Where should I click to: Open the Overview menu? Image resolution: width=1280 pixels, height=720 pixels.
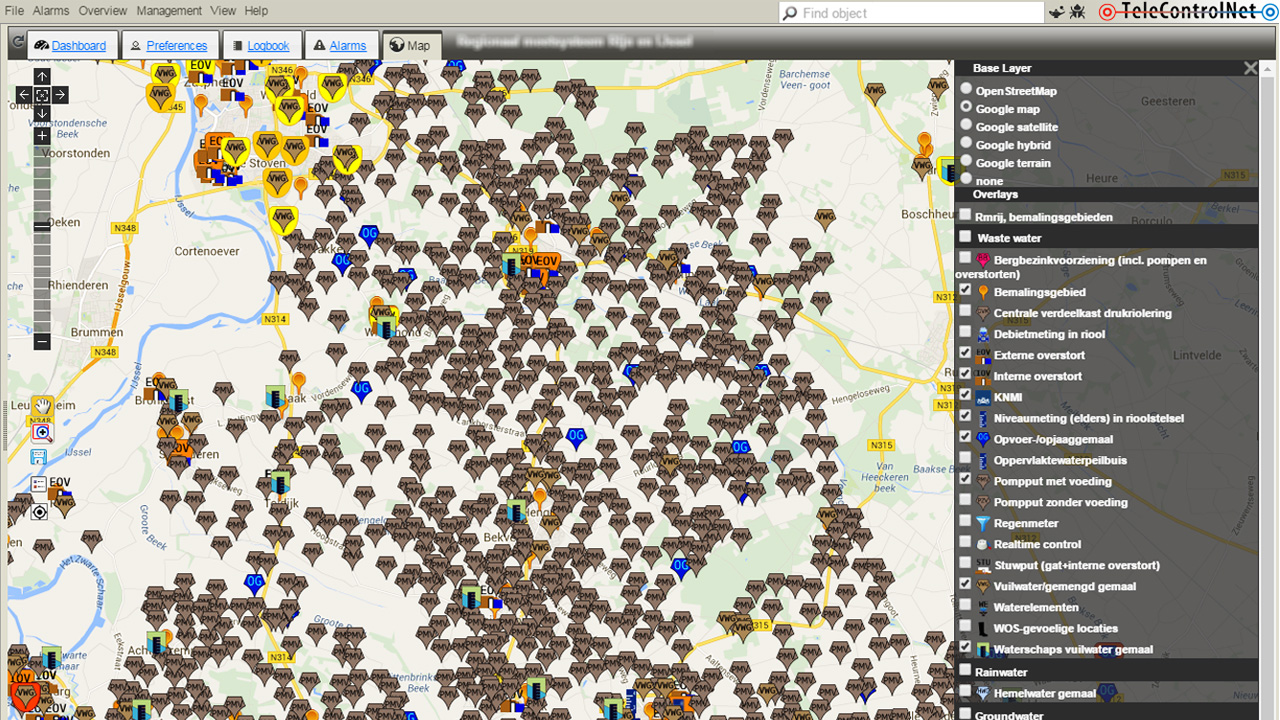tap(103, 11)
